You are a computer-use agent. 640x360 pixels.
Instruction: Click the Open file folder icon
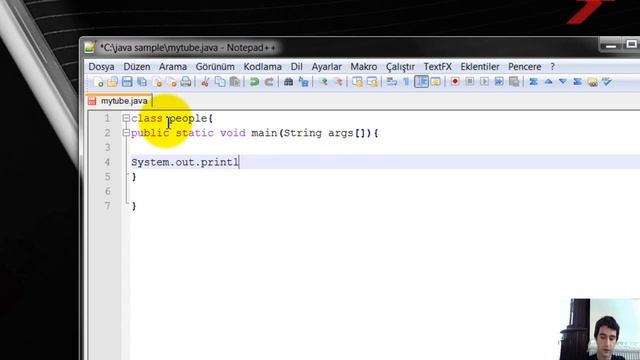click(113, 82)
